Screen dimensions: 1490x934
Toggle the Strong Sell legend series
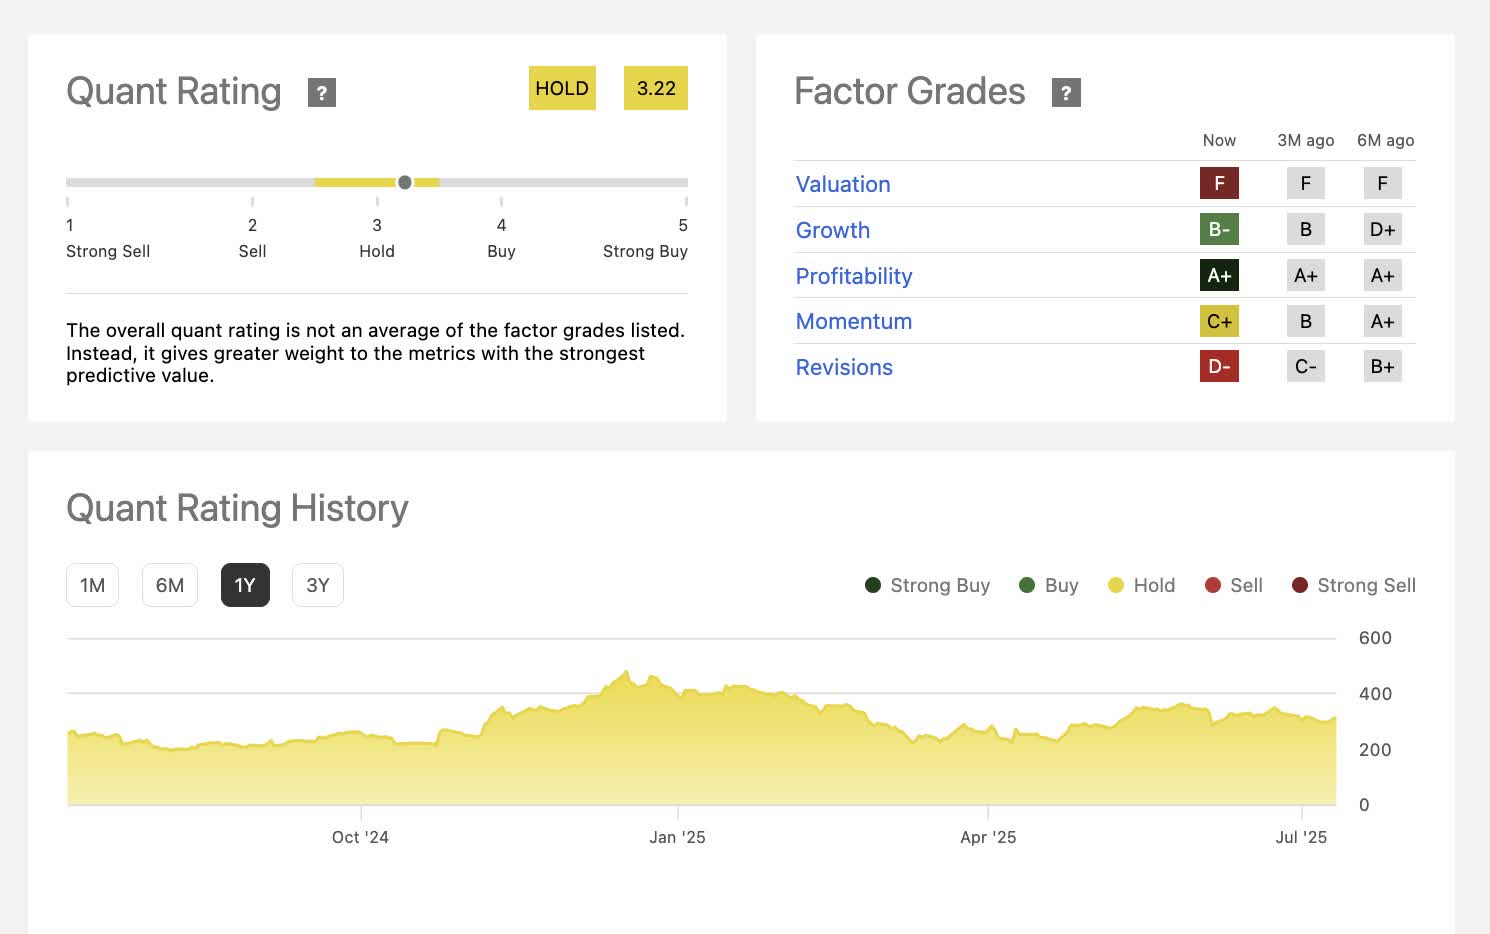(1353, 586)
